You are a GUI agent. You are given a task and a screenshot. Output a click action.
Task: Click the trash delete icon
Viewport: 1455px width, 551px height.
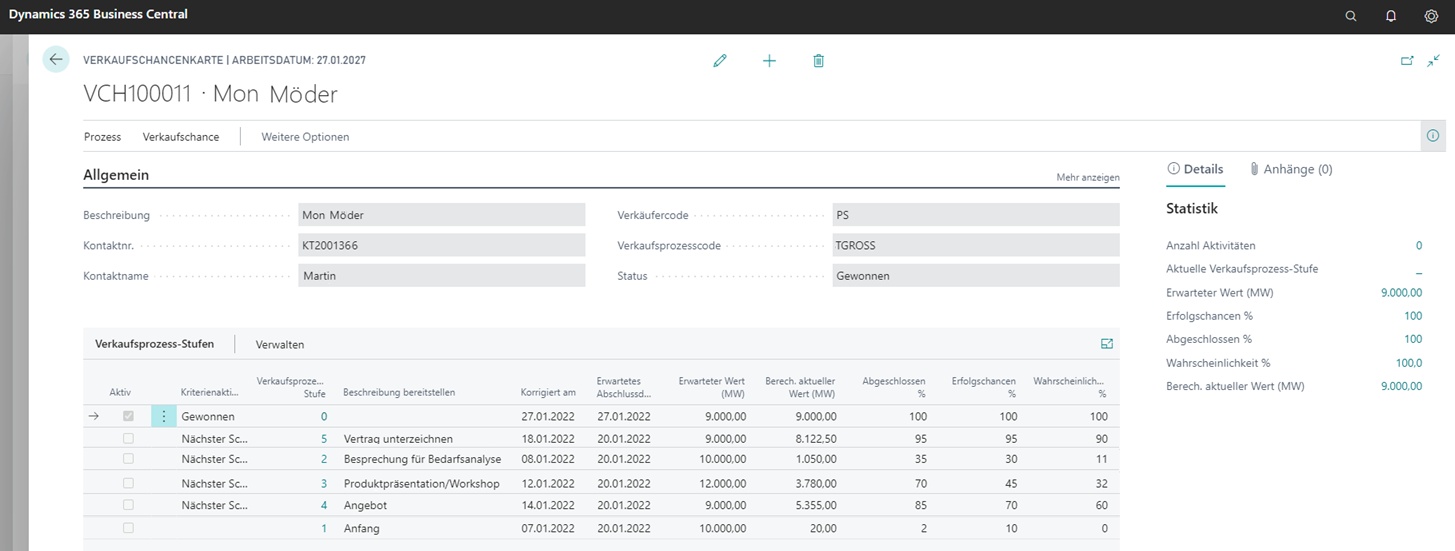click(x=819, y=61)
